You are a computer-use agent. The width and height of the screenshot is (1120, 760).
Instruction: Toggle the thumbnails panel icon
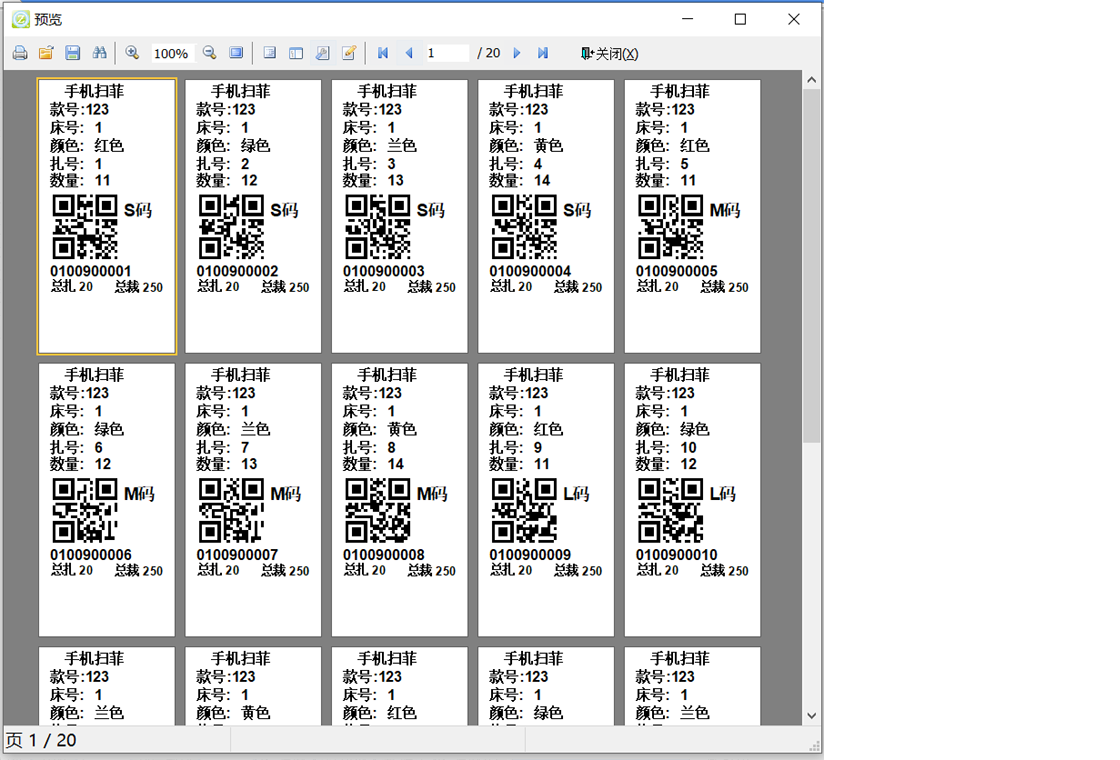[x=296, y=53]
